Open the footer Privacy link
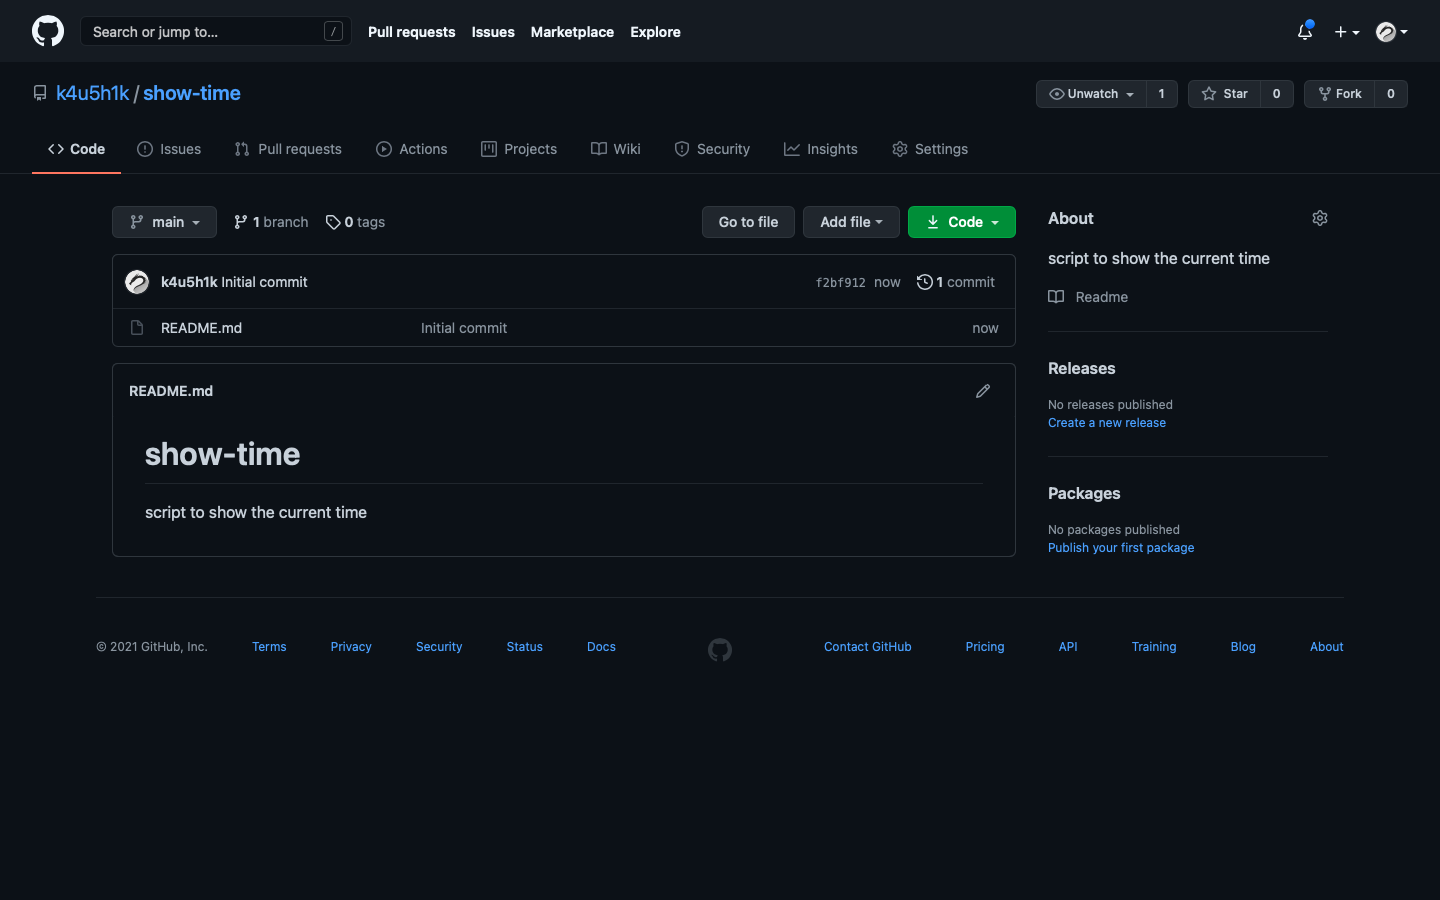This screenshot has height=900, width=1440. coord(351,647)
